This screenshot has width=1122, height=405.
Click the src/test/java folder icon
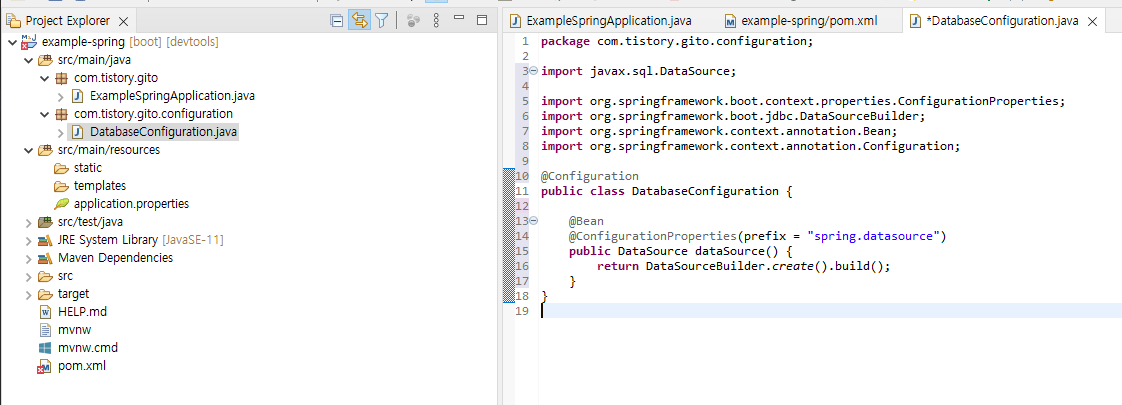click(x=45, y=222)
